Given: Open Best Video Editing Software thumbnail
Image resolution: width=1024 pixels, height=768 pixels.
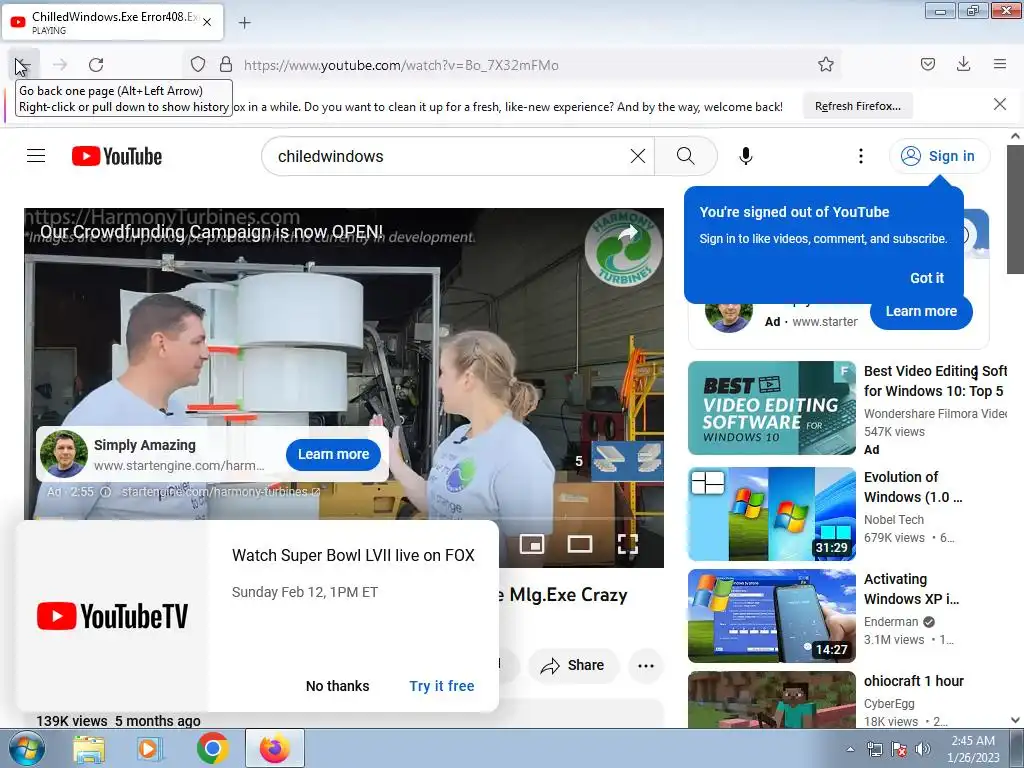Looking at the screenshot, I should click(x=772, y=408).
